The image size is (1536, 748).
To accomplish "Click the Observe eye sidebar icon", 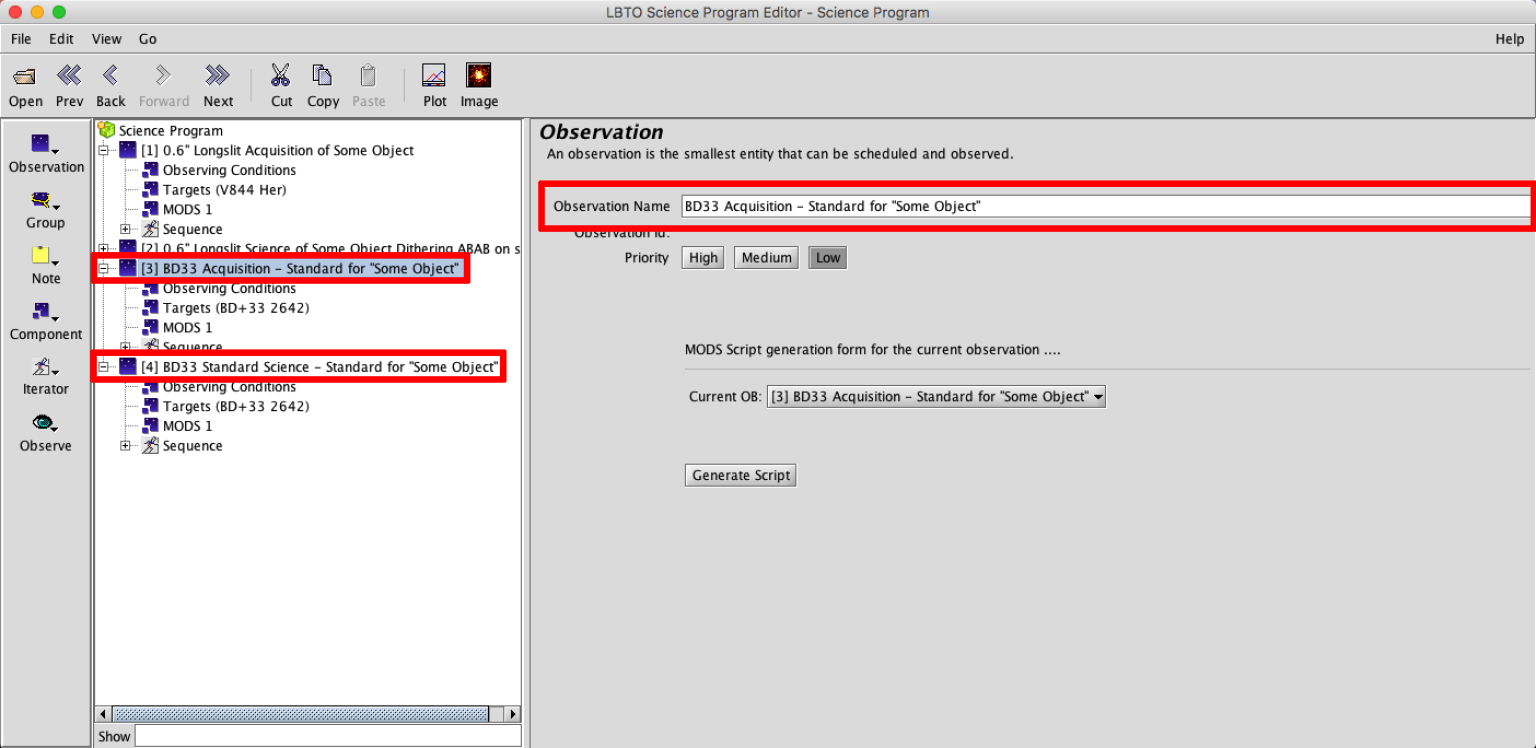I will pos(46,424).
